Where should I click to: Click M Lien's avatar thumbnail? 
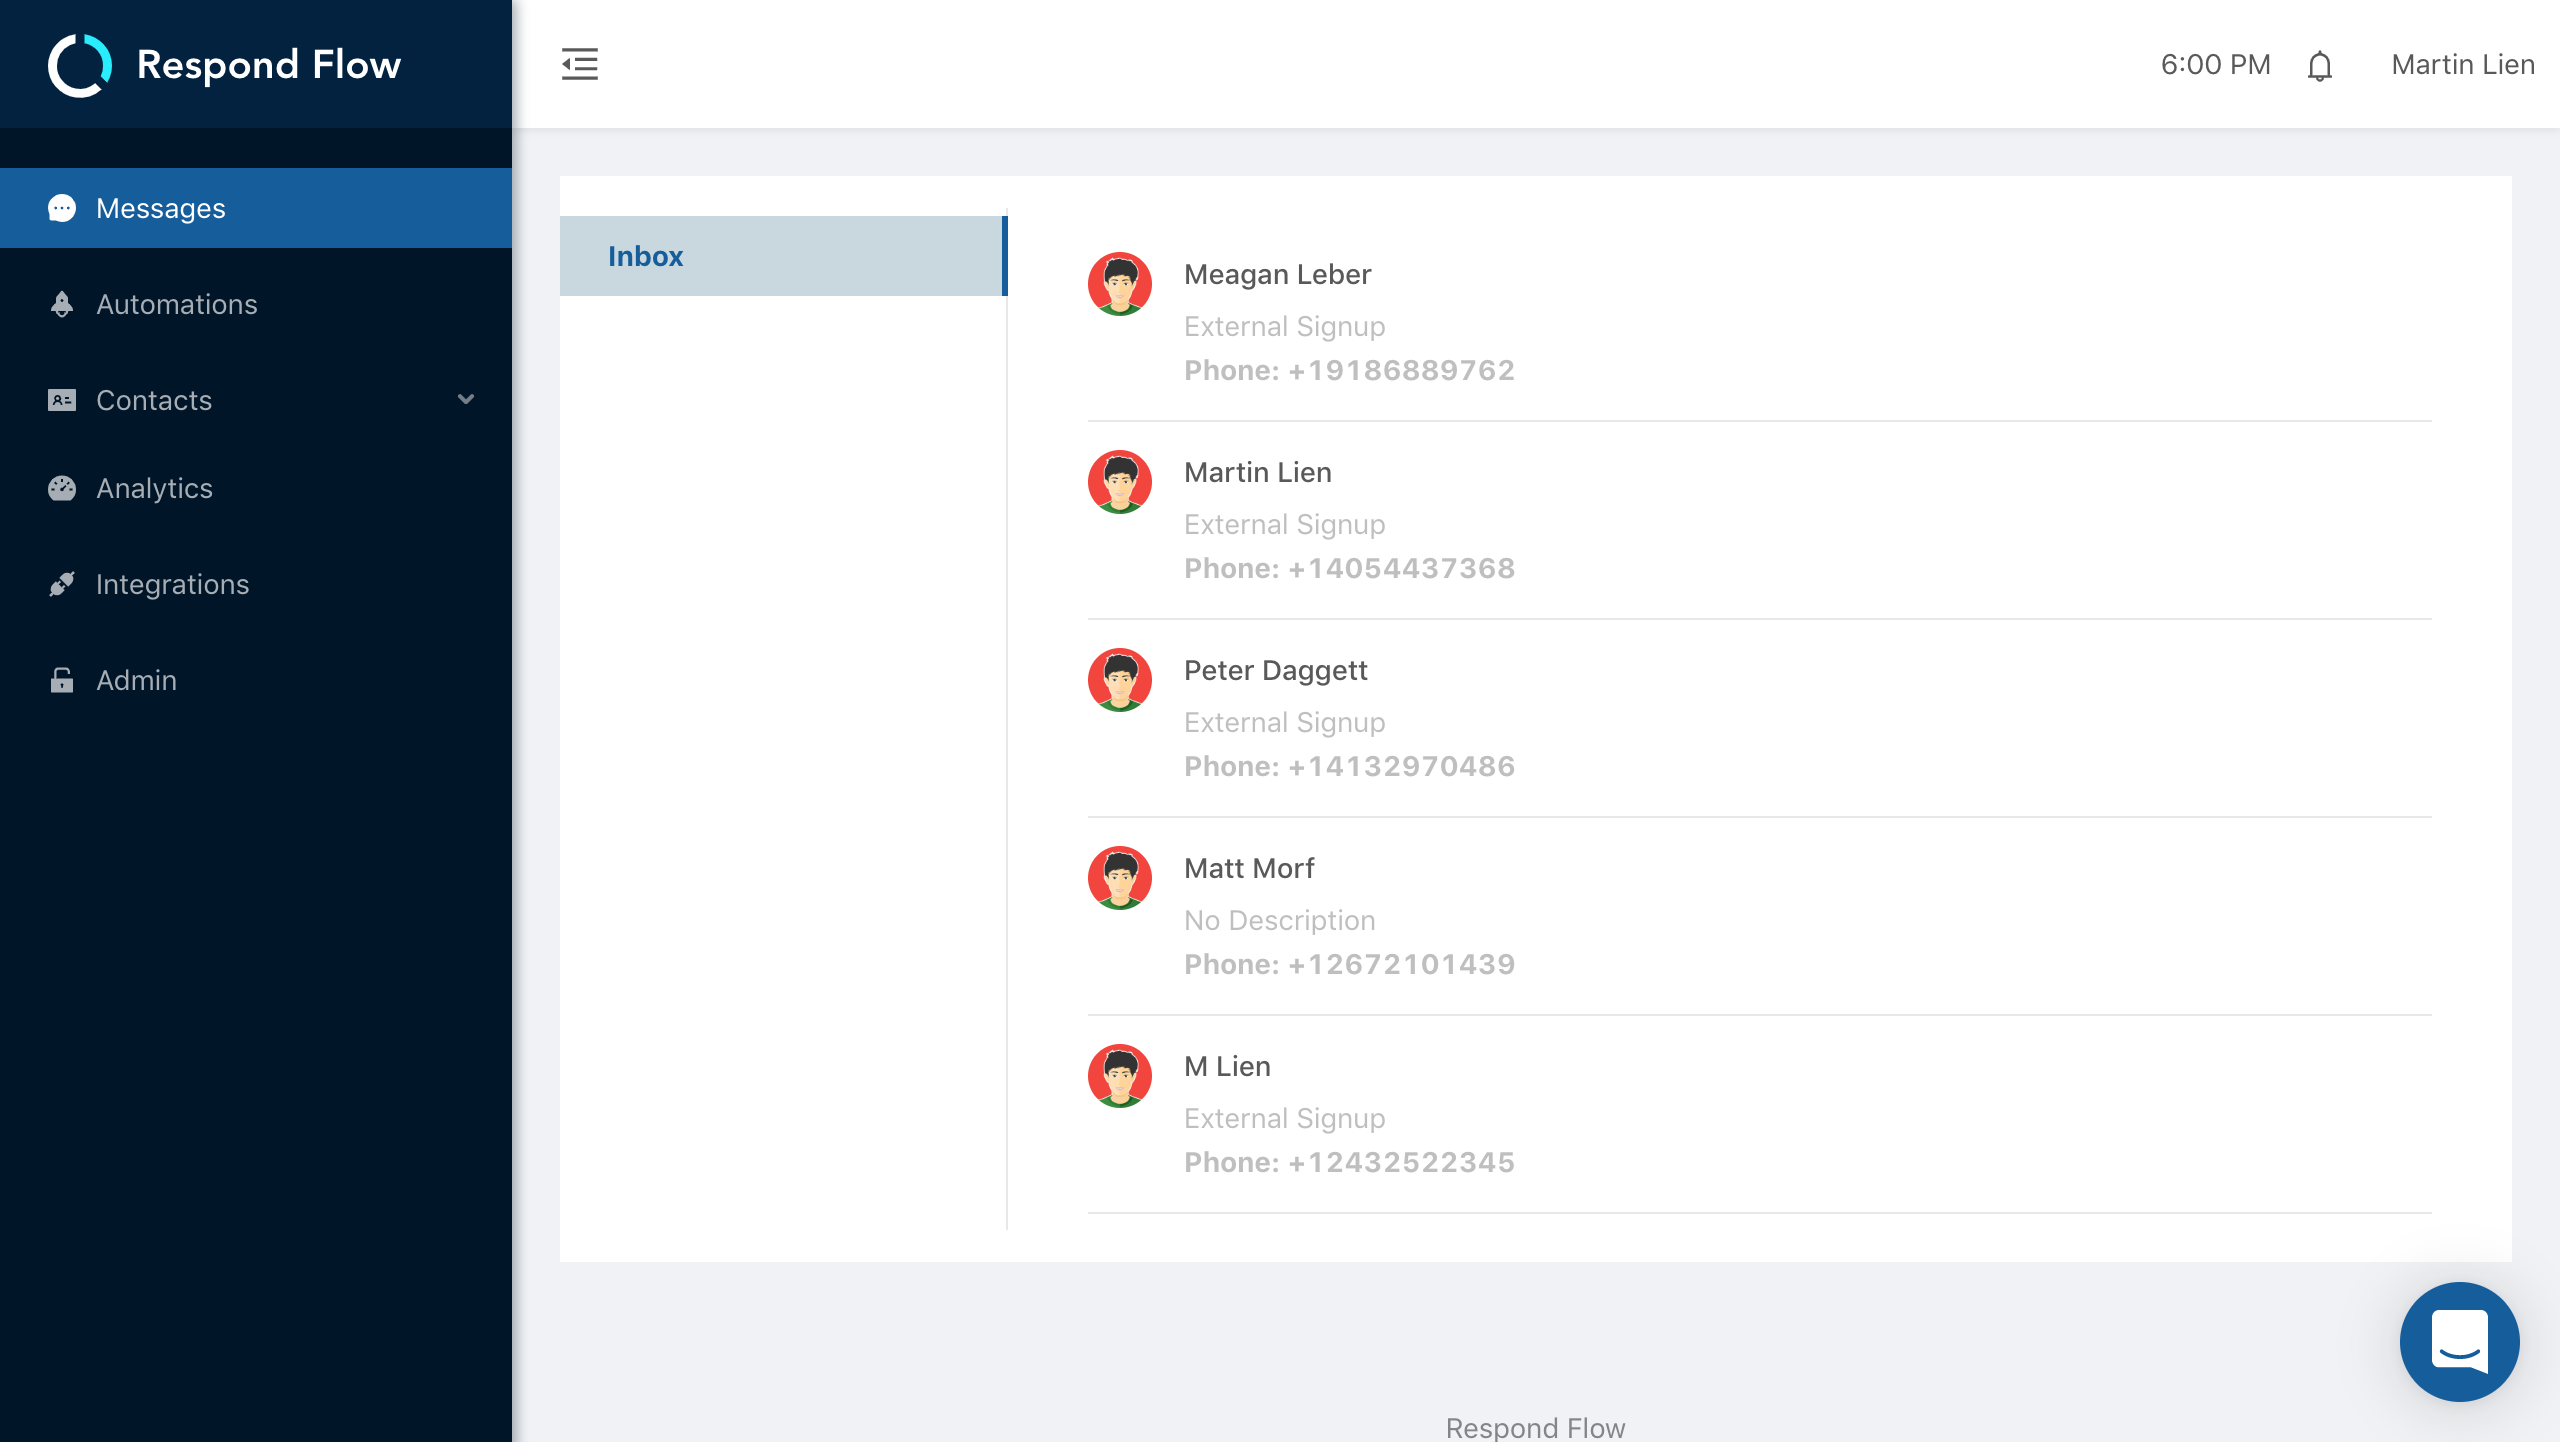[x=1120, y=1076]
